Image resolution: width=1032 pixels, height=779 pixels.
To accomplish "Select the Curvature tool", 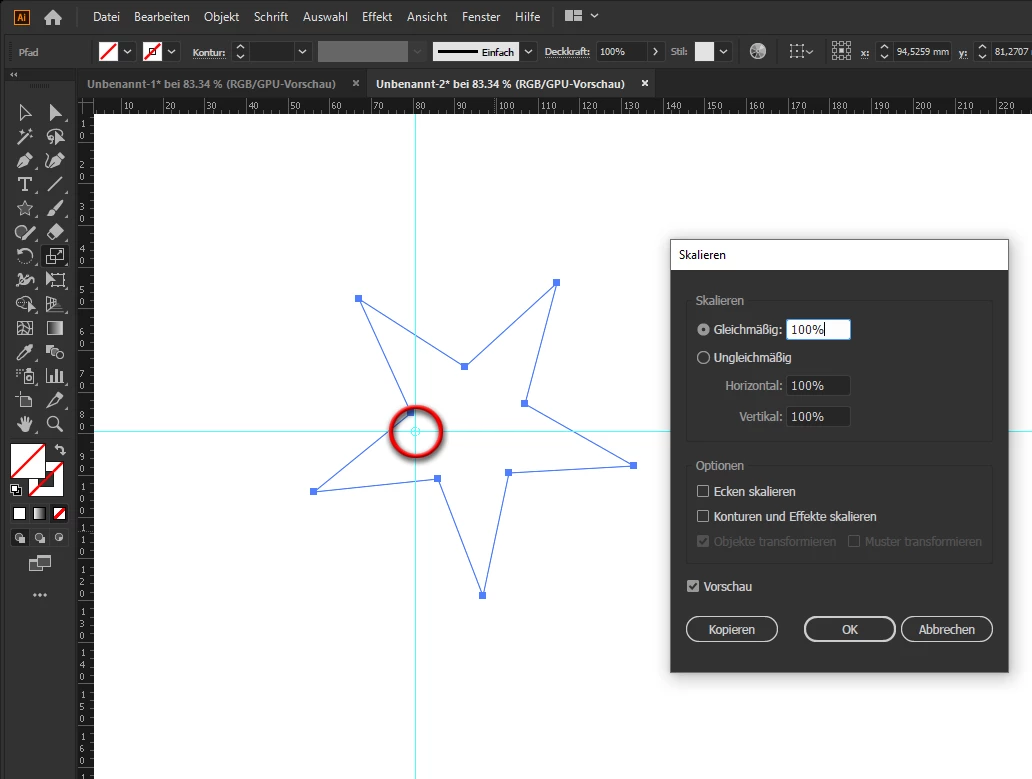I will point(55,161).
